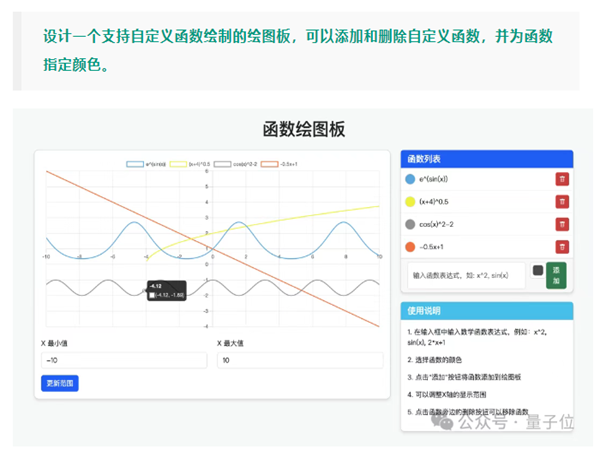
Task: Click the blue dot beside e^(sin(x))
Action: 410,180
